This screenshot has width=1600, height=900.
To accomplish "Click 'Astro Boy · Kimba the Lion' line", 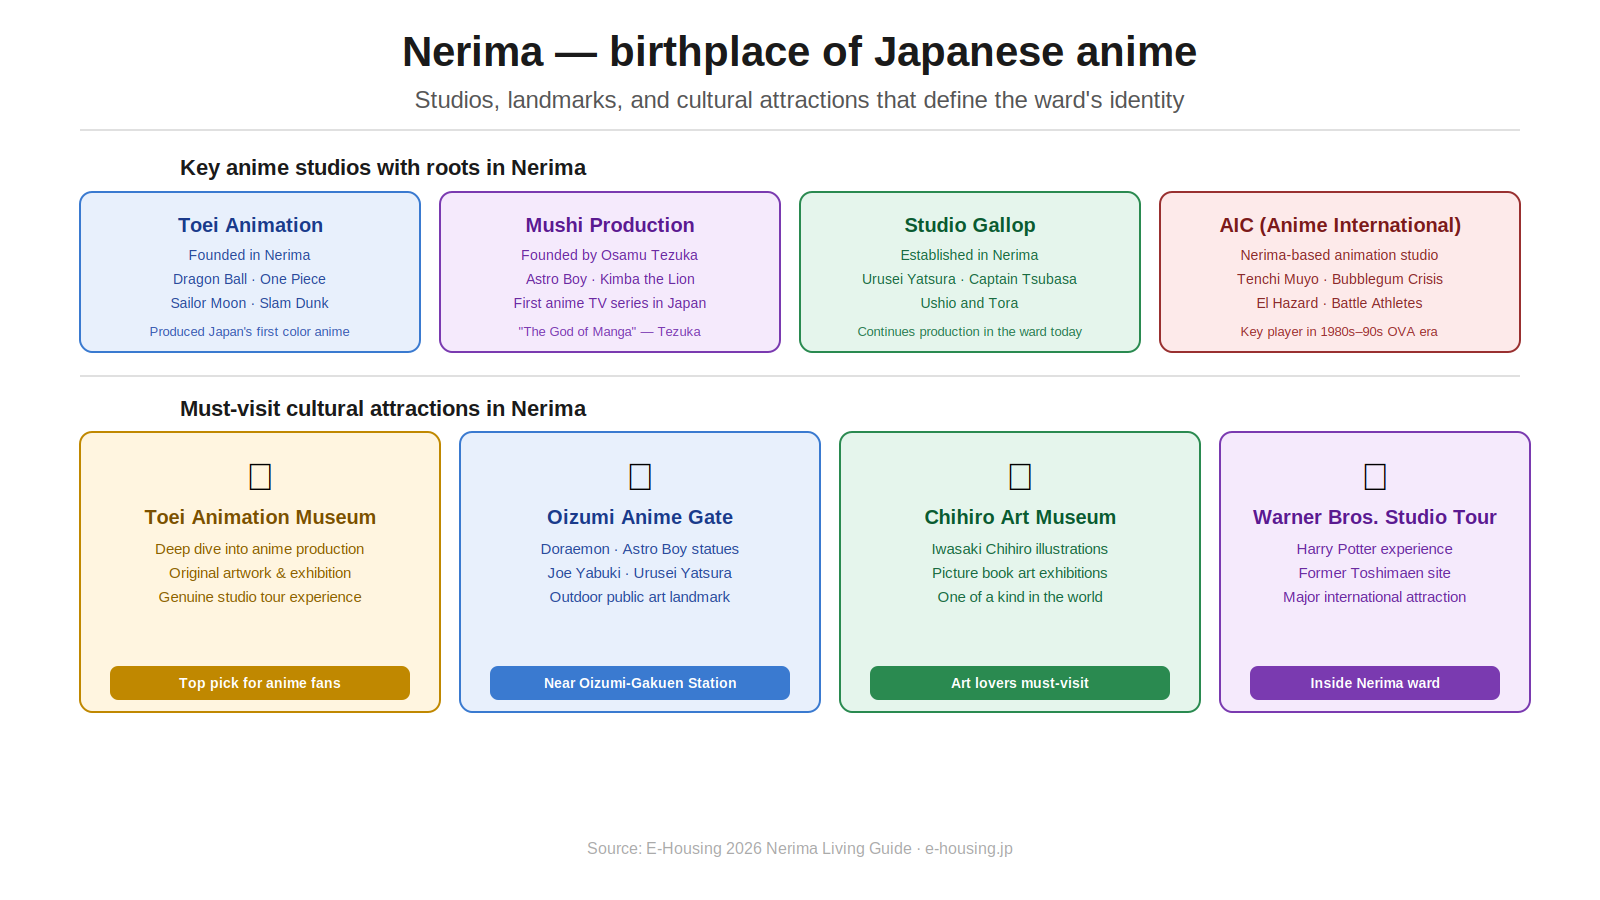I will (610, 279).
